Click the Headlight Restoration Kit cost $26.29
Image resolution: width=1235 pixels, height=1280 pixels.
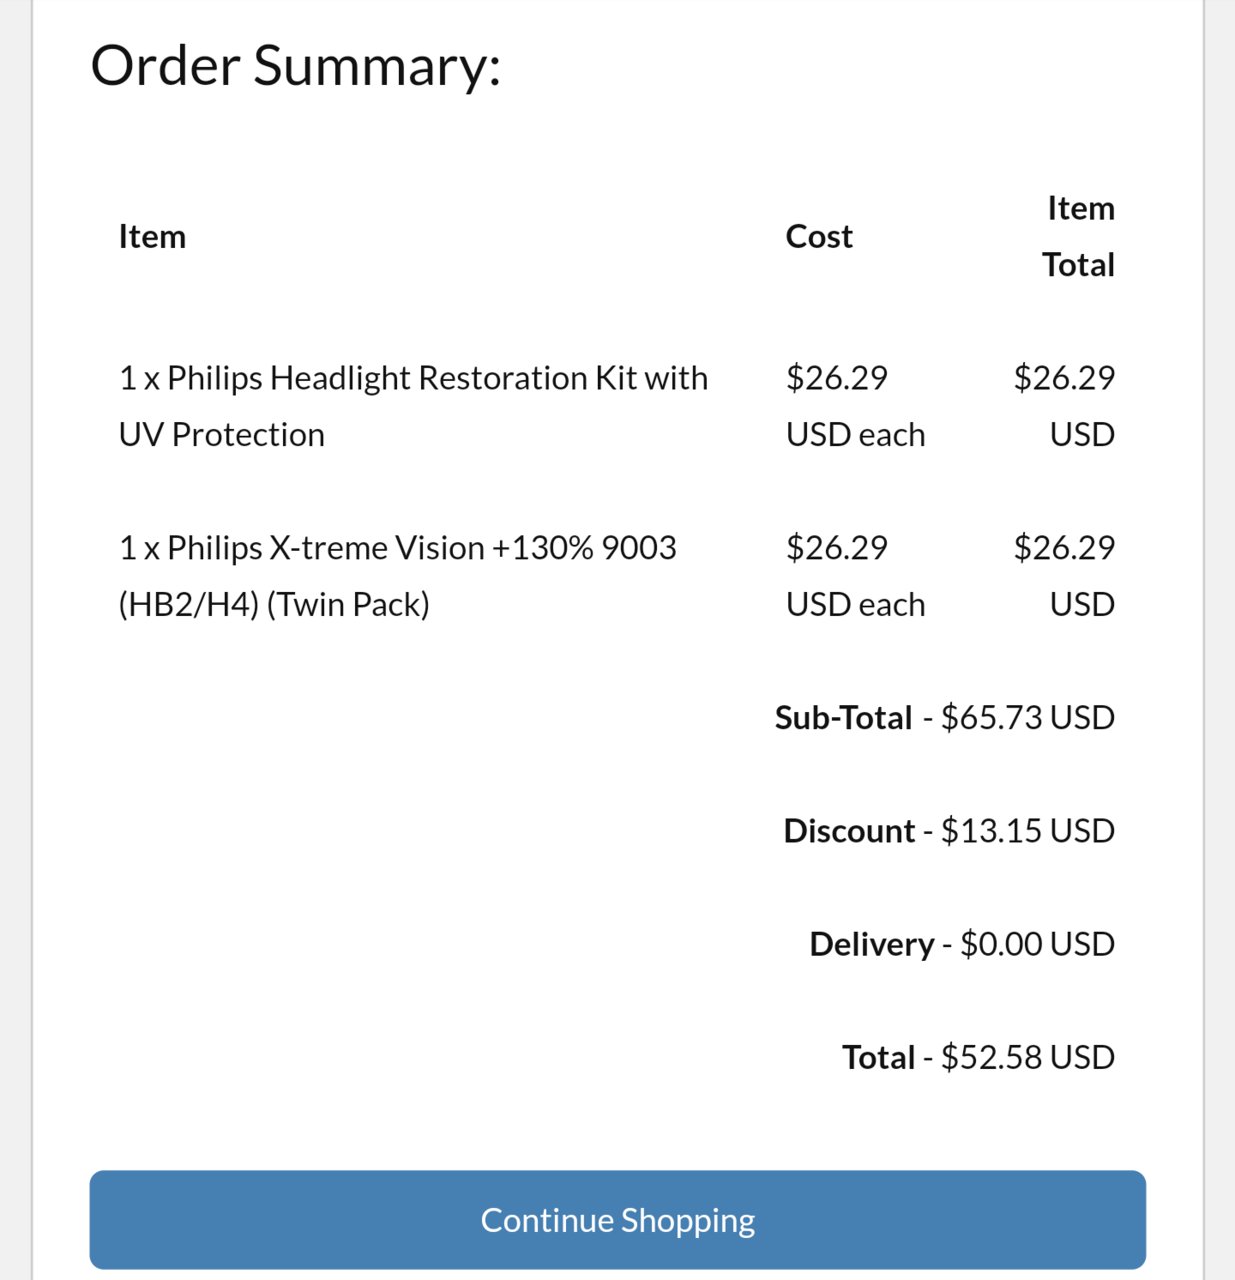point(855,406)
